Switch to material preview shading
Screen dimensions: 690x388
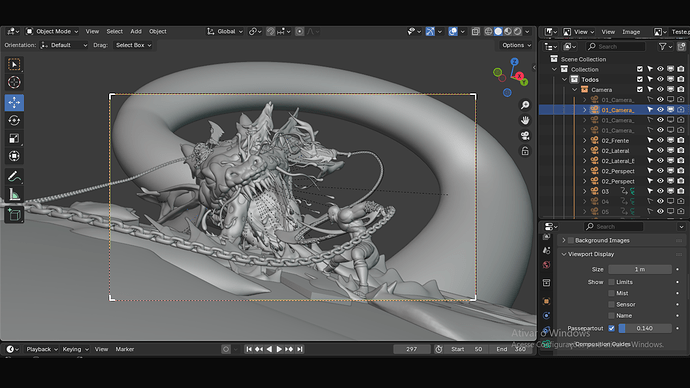point(508,32)
